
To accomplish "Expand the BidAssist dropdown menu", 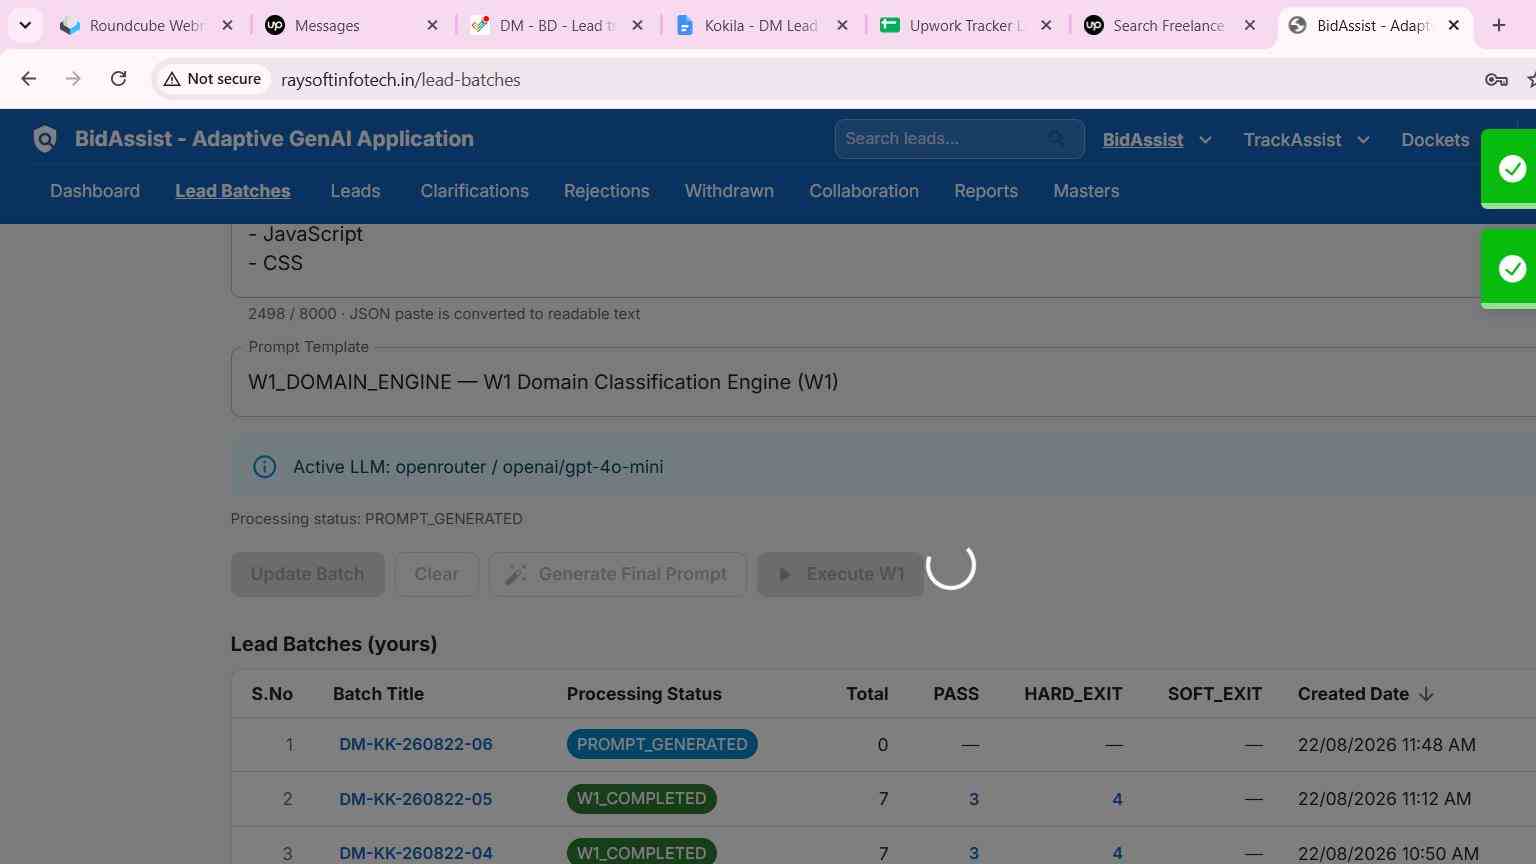I will [x=1204, y=140].
